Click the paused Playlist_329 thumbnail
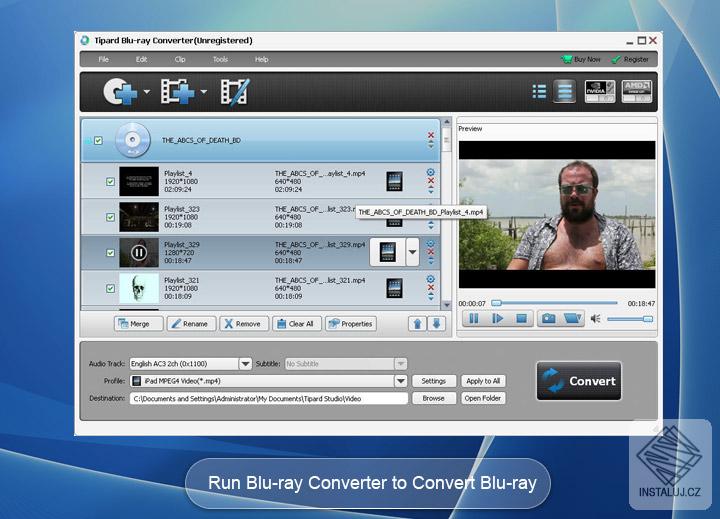Screen dimensions: 720x519 tap(139, 253)
